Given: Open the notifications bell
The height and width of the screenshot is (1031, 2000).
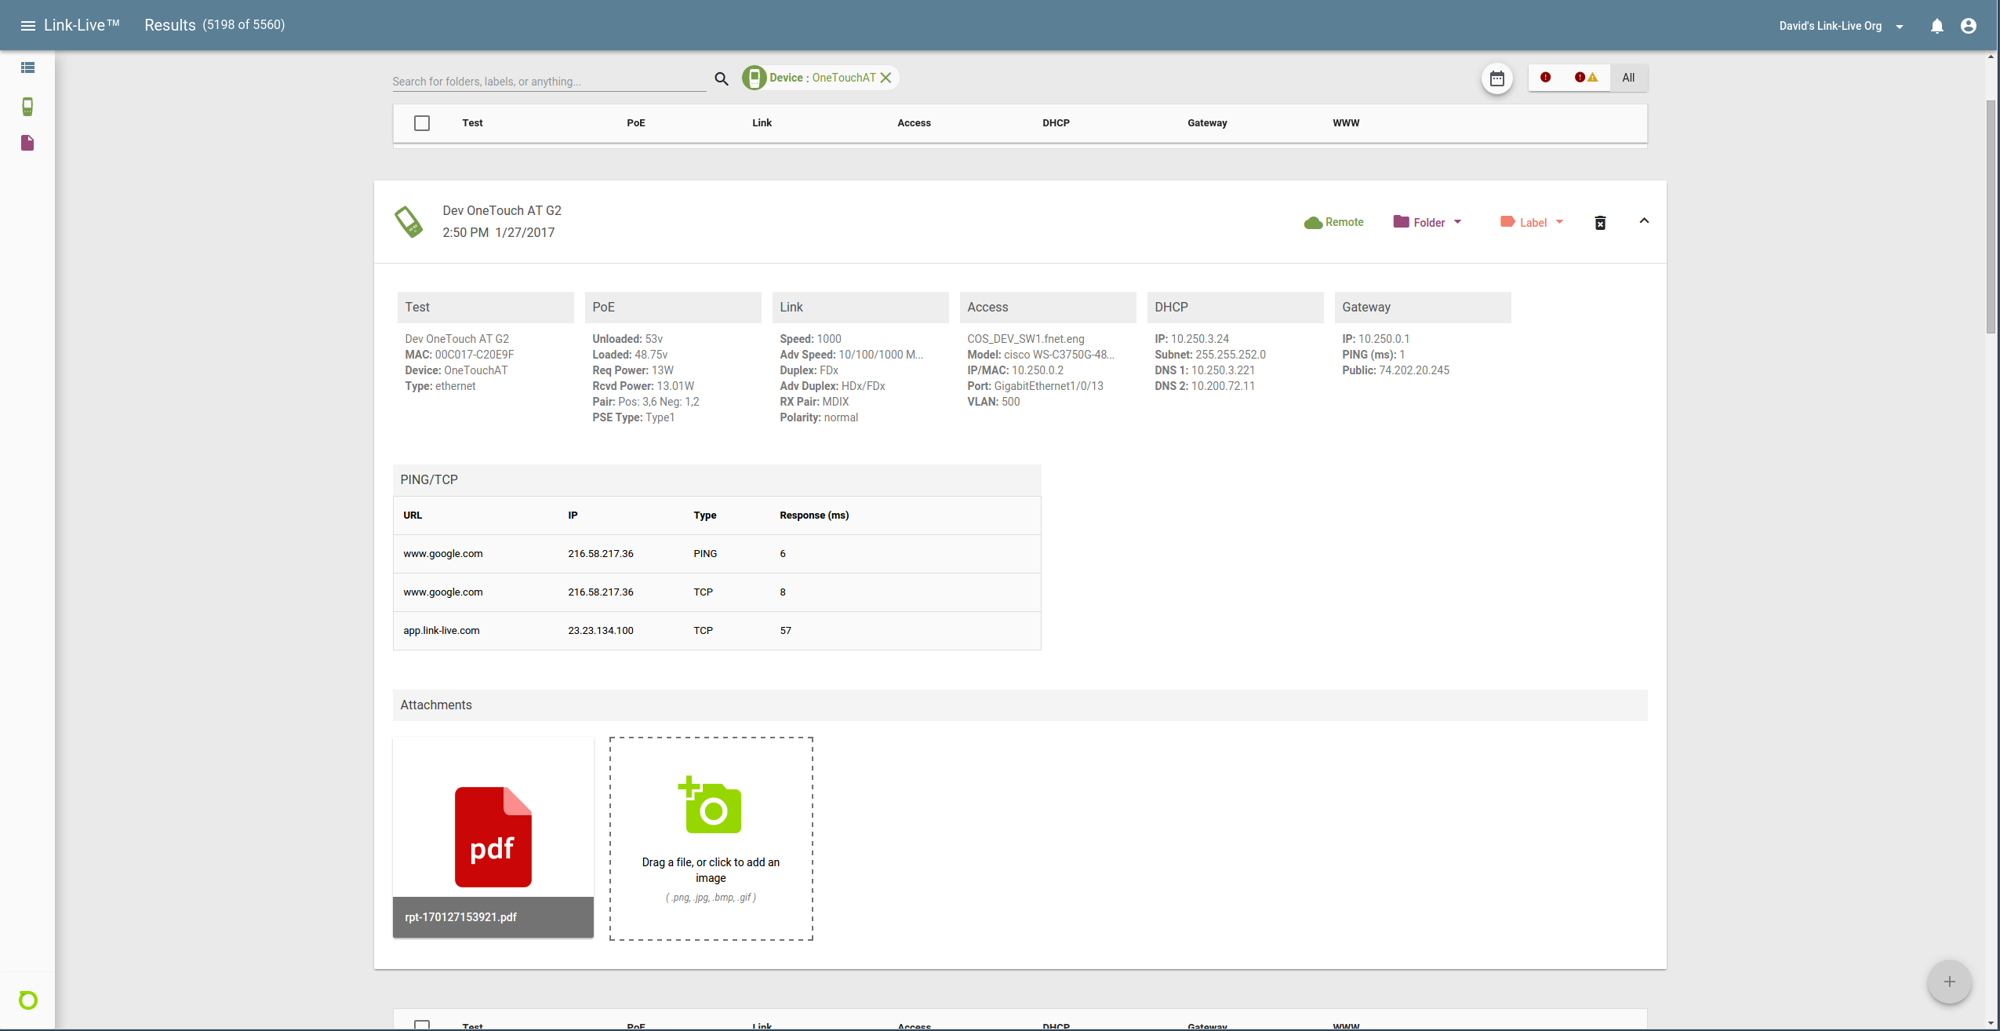Looking at the screenshot, I should (1936, 26).
